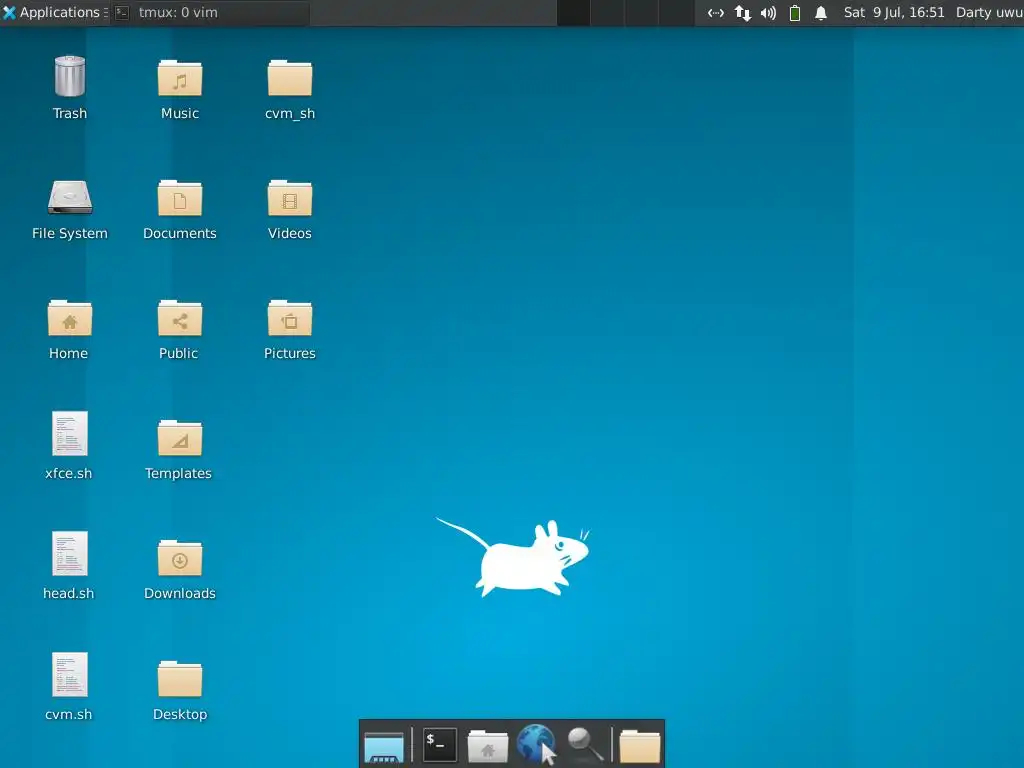Select the Home folder desktop icon

[x=69, y=319]
